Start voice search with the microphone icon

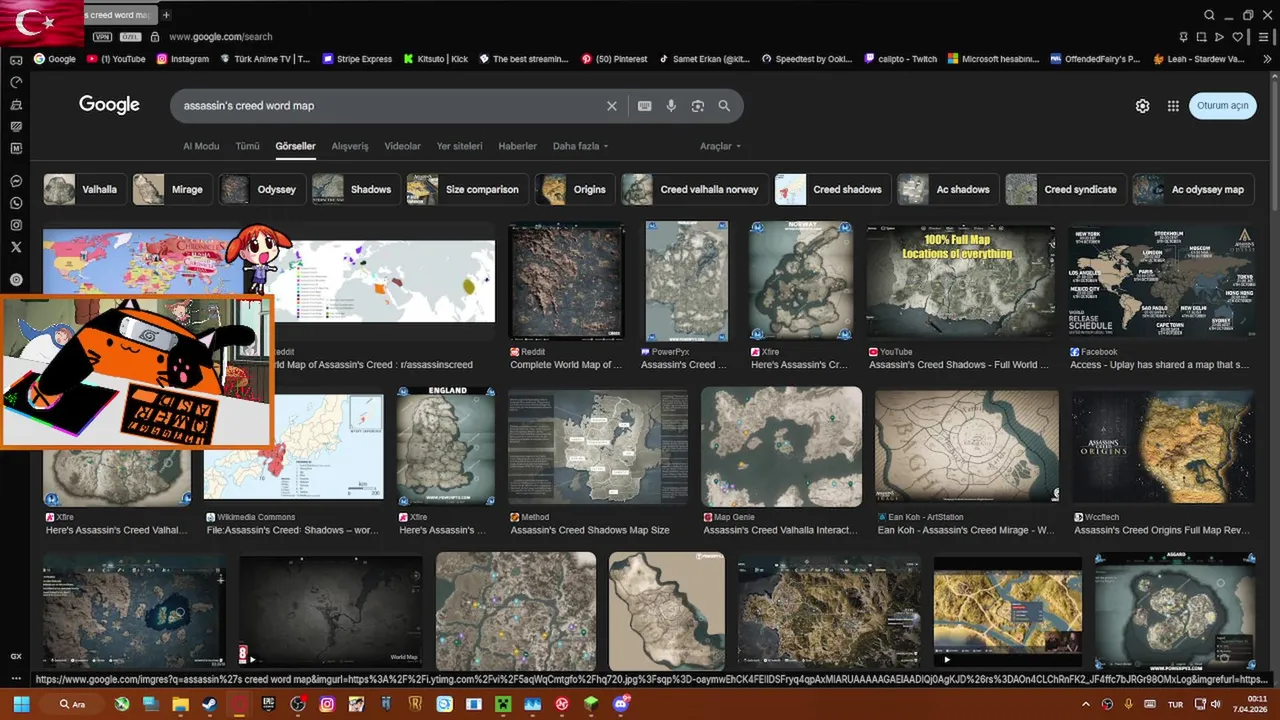(x=671, y=106)
